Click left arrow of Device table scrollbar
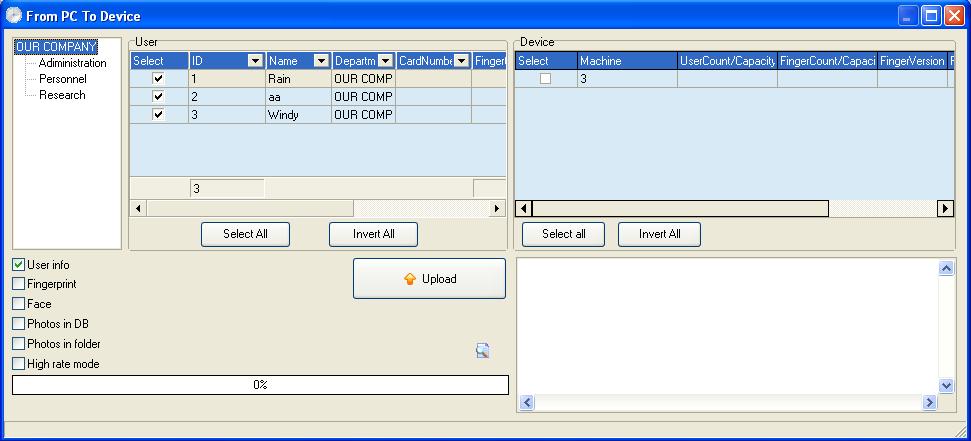The image size is (971, 441). tap(524, 209)
